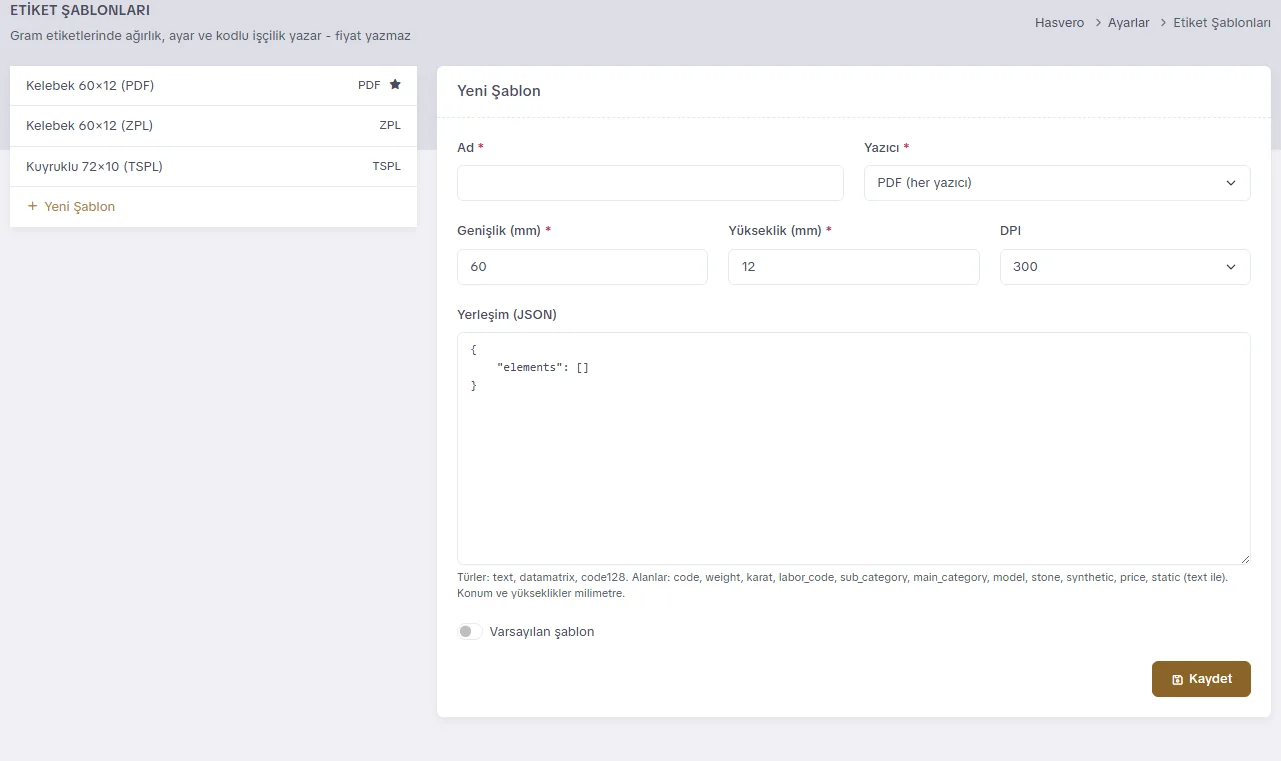Click the hint text starting with Türler
This screenshot has width=1281, height=761.
842,585
